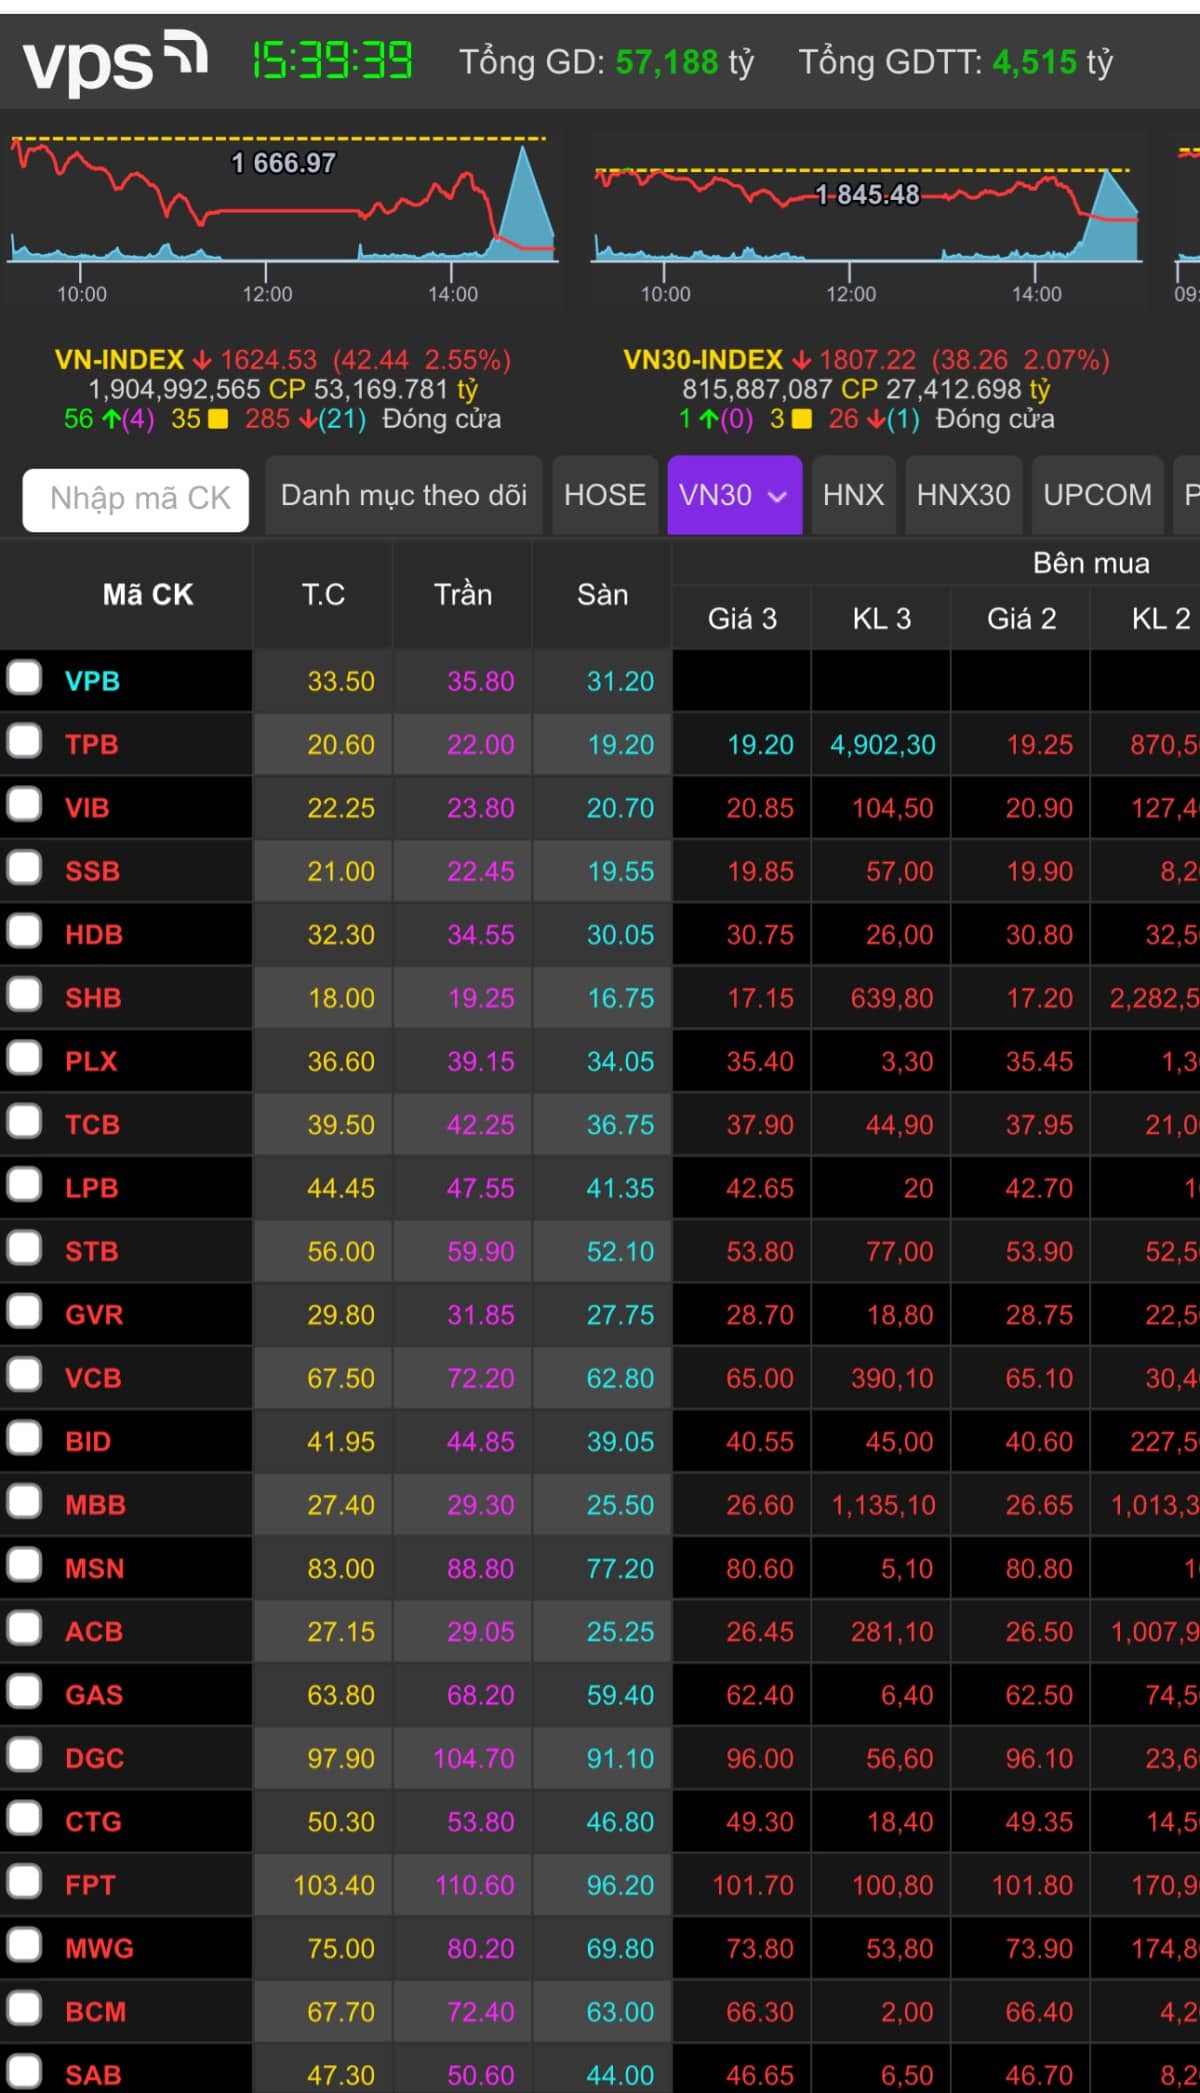Toggle the checkbox for MWG
This screenshot has height=2093, width=1200.
click(24, 1945)
